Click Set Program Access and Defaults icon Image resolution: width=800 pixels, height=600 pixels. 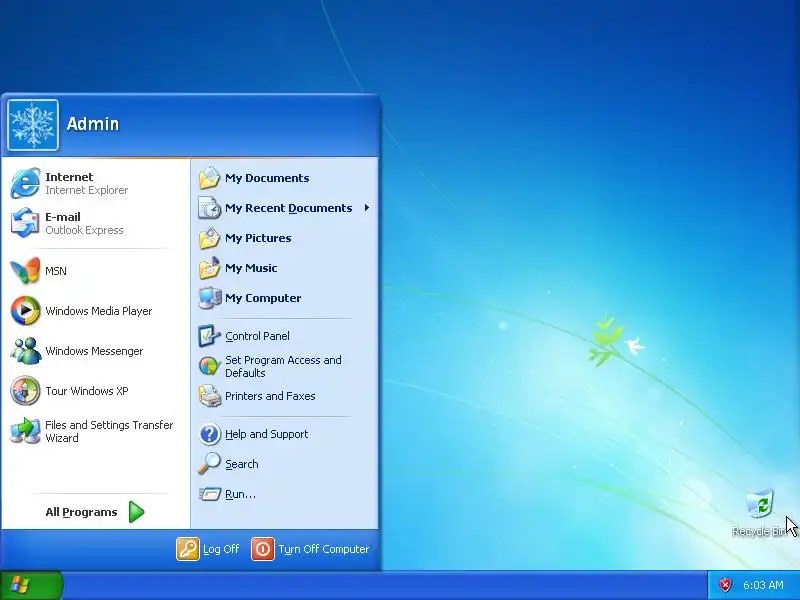point(209,366)
